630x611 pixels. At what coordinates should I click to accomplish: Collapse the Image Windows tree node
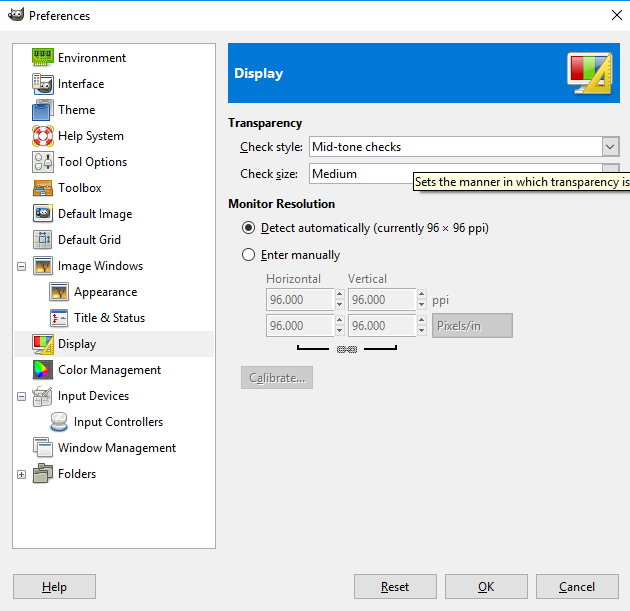(x=22, y=266)
